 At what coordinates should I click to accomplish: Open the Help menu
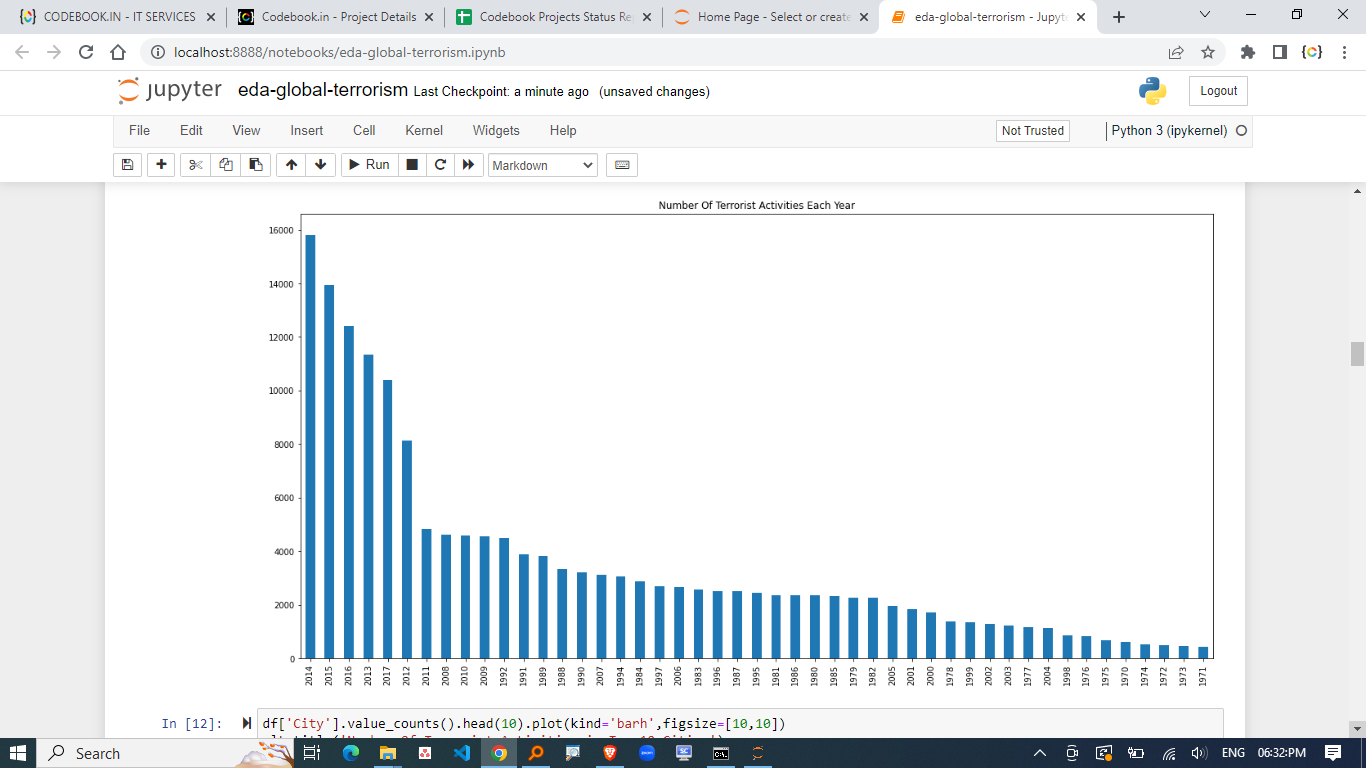click(x=563, y=130)
